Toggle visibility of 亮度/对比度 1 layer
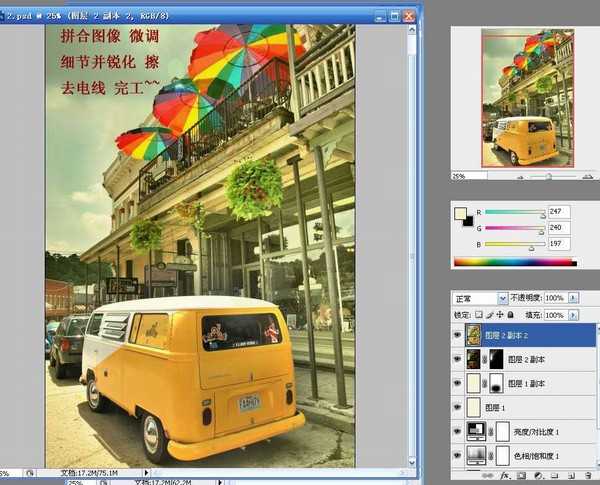This screenshot has height=485, width=600. coord(458,431)
